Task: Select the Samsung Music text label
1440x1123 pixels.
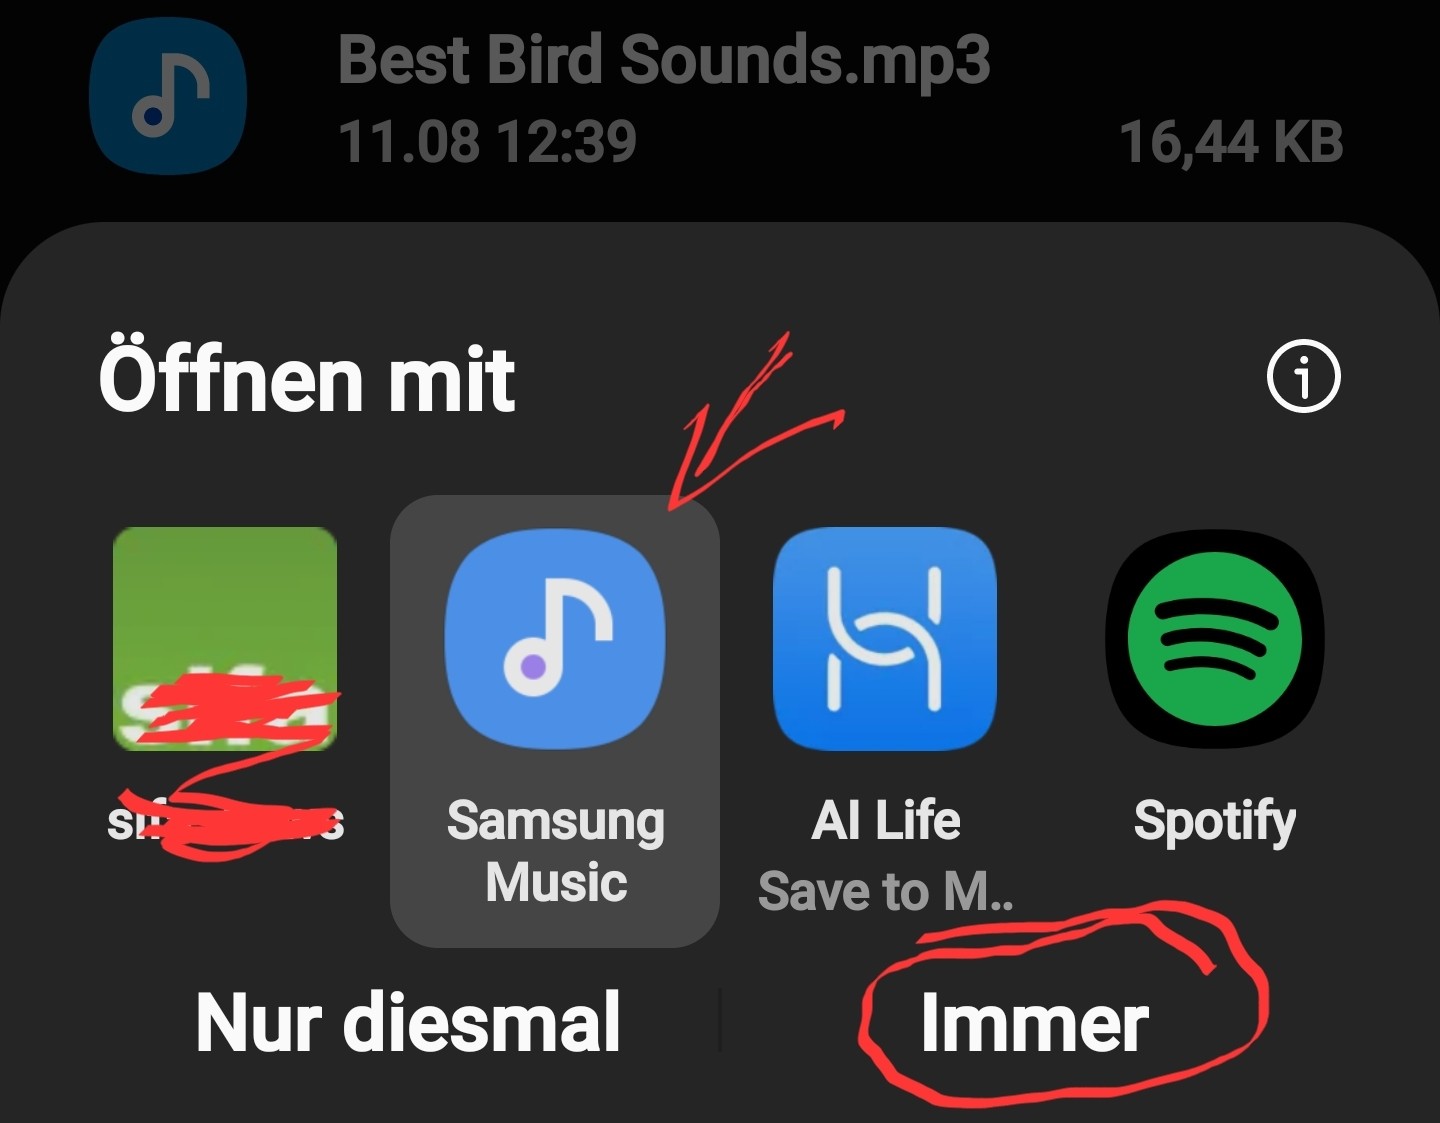Action: [x=556, y=851]
